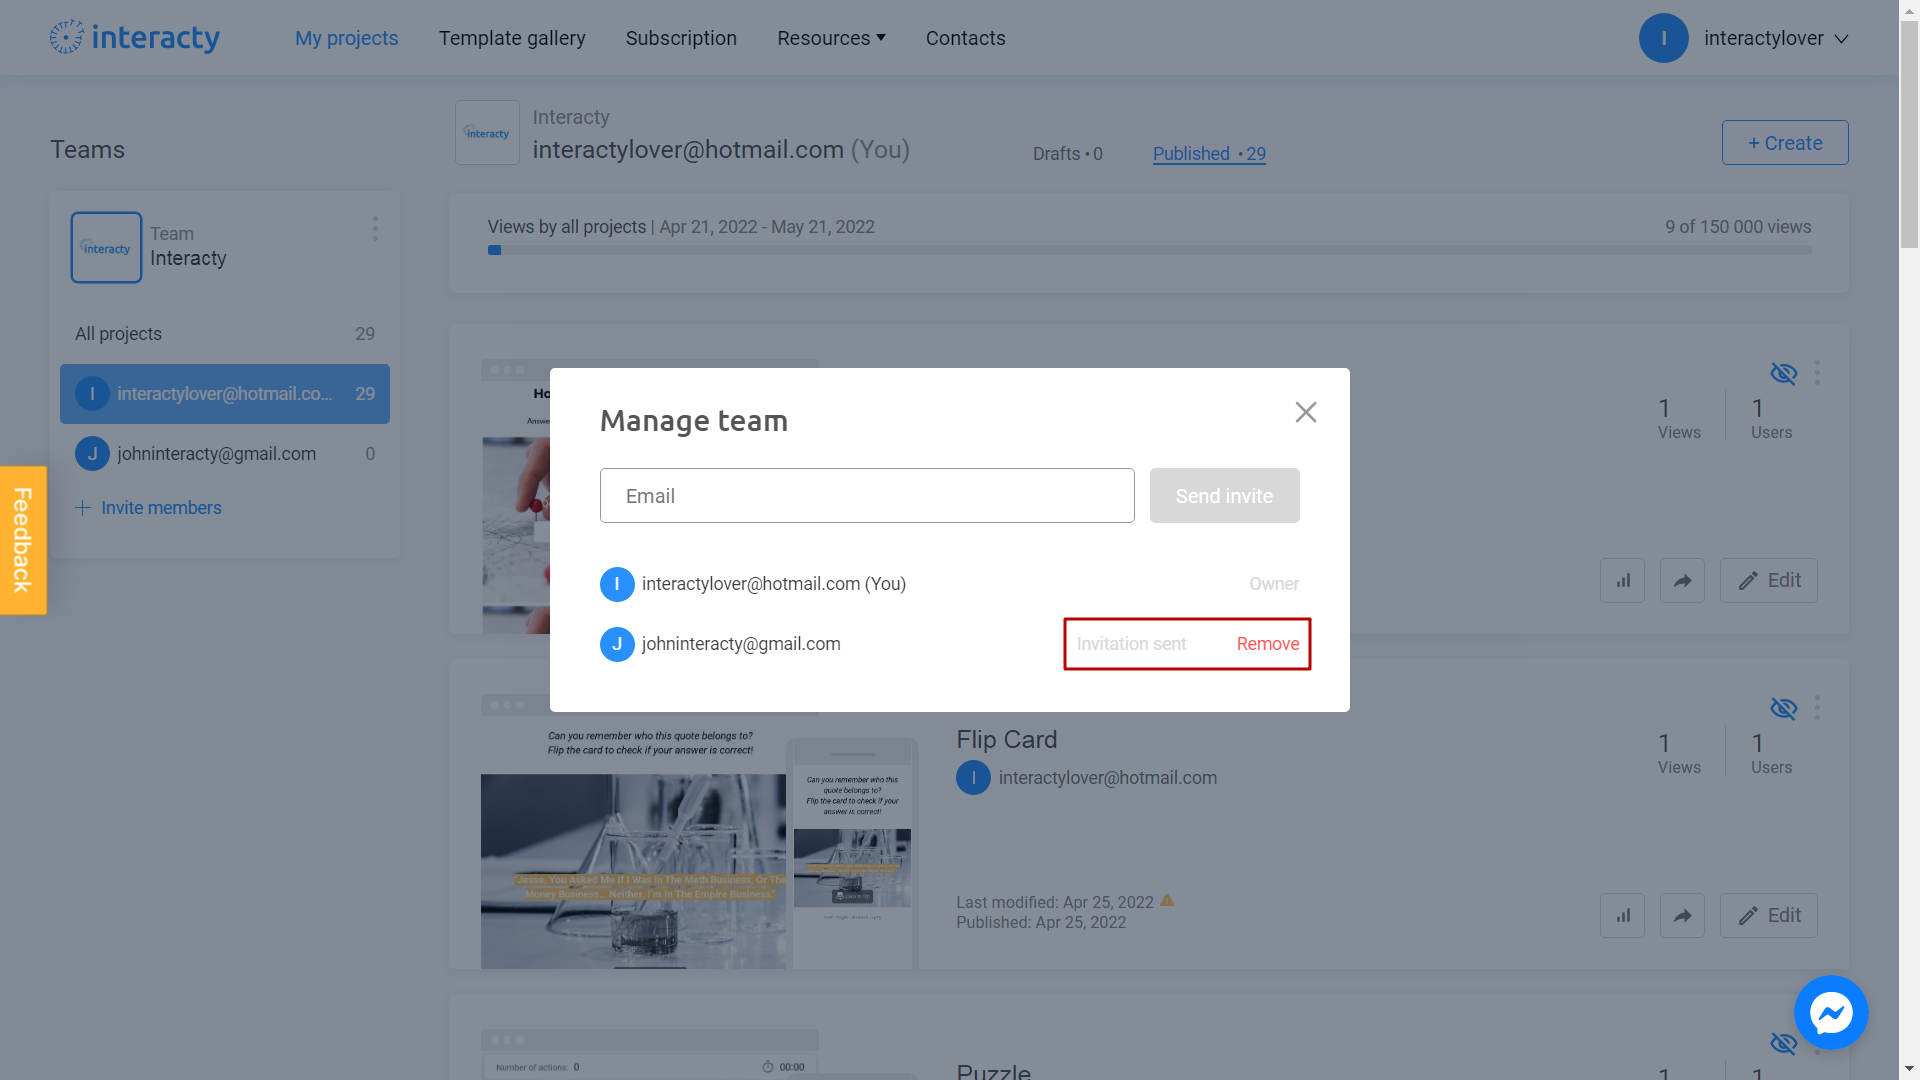Click the views usage progress bar
The image size is (1920, 1080).
coord(1149,250)
